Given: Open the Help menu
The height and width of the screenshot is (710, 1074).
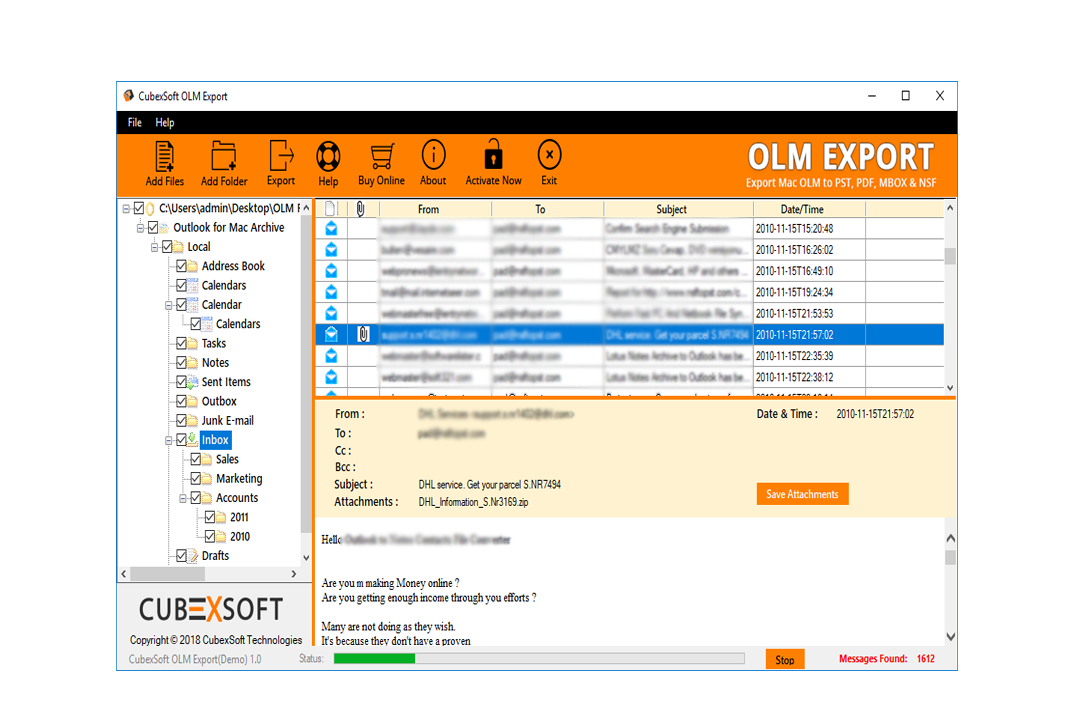Looking at the screenshot, I should [x=164, y=123].
